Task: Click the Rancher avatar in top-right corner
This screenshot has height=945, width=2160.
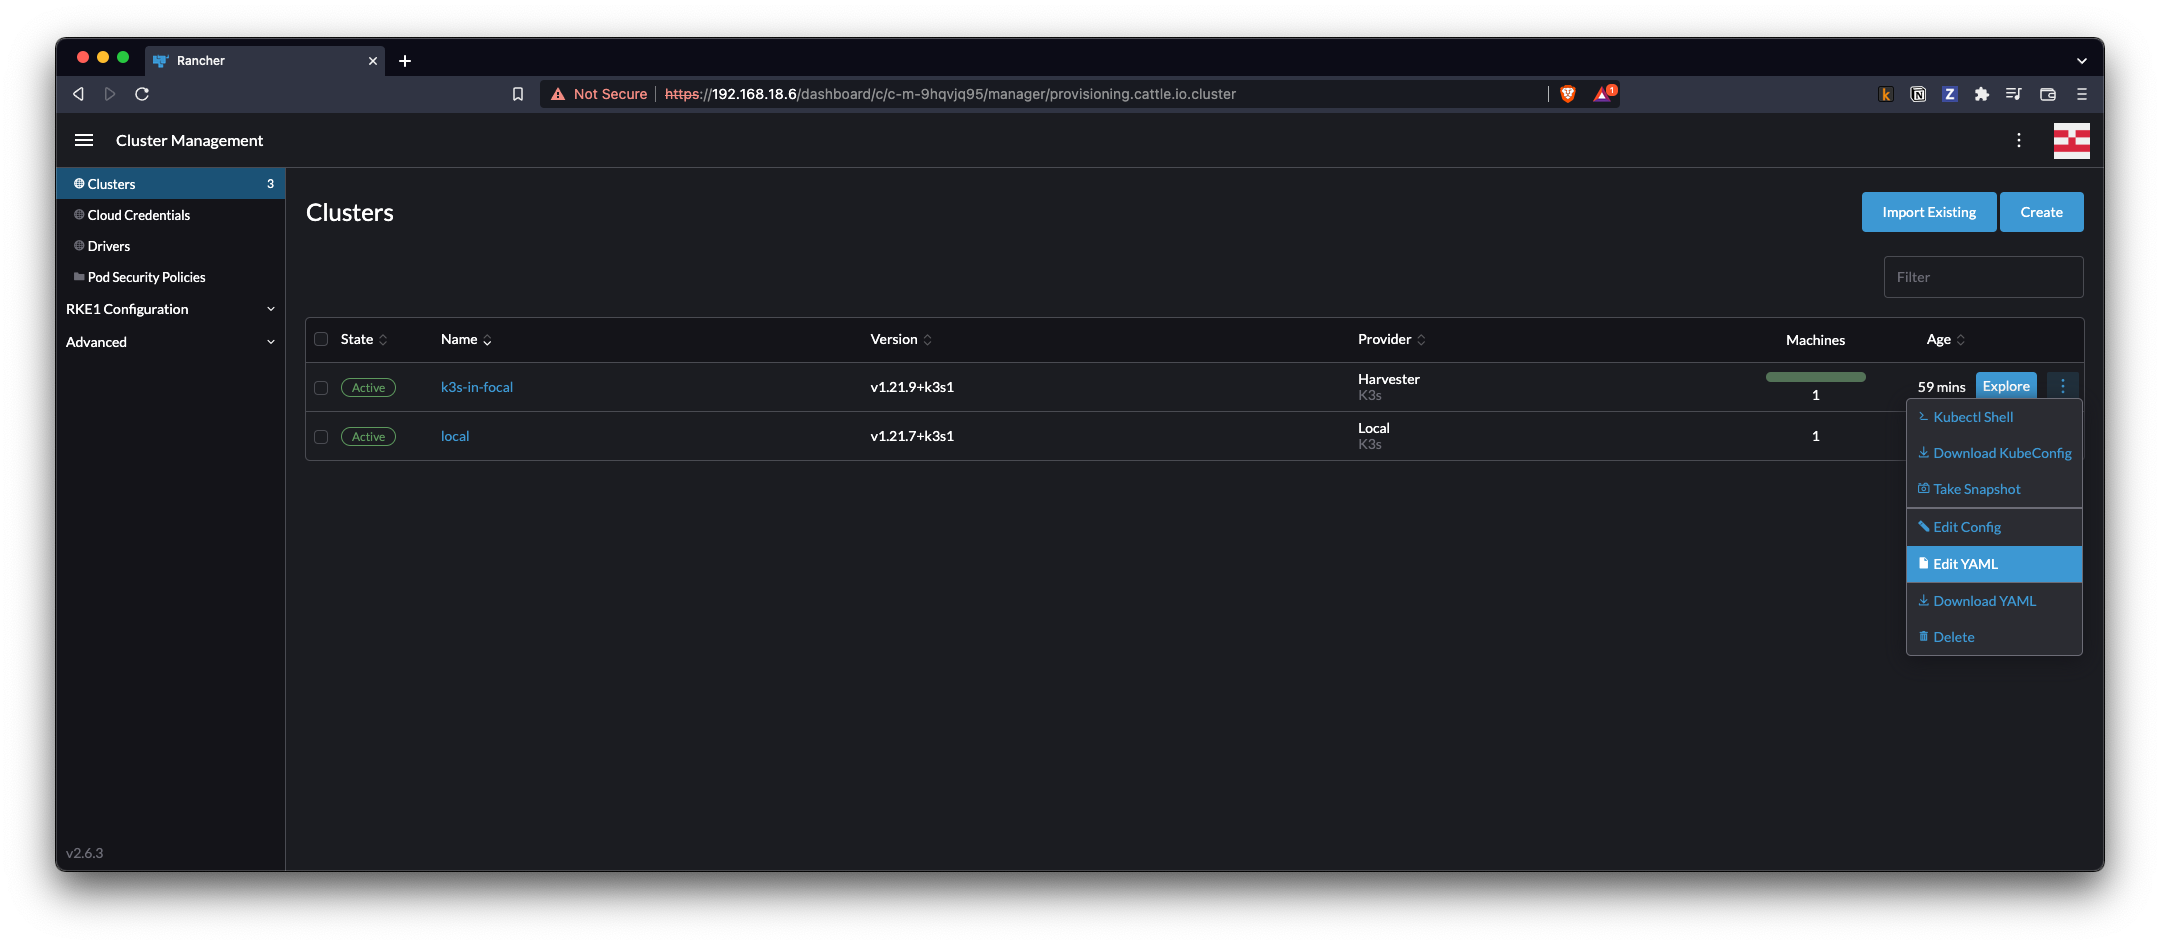Action: click(x=2071, y=140)
